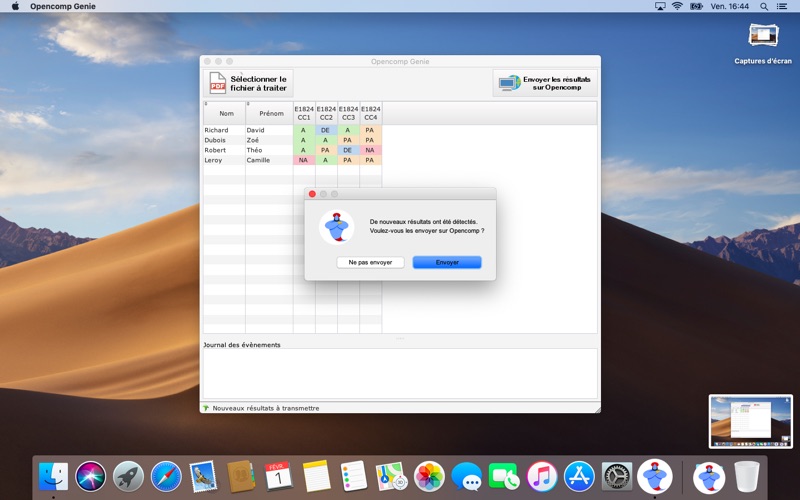Open Safari from the Dock

point(166,477)
